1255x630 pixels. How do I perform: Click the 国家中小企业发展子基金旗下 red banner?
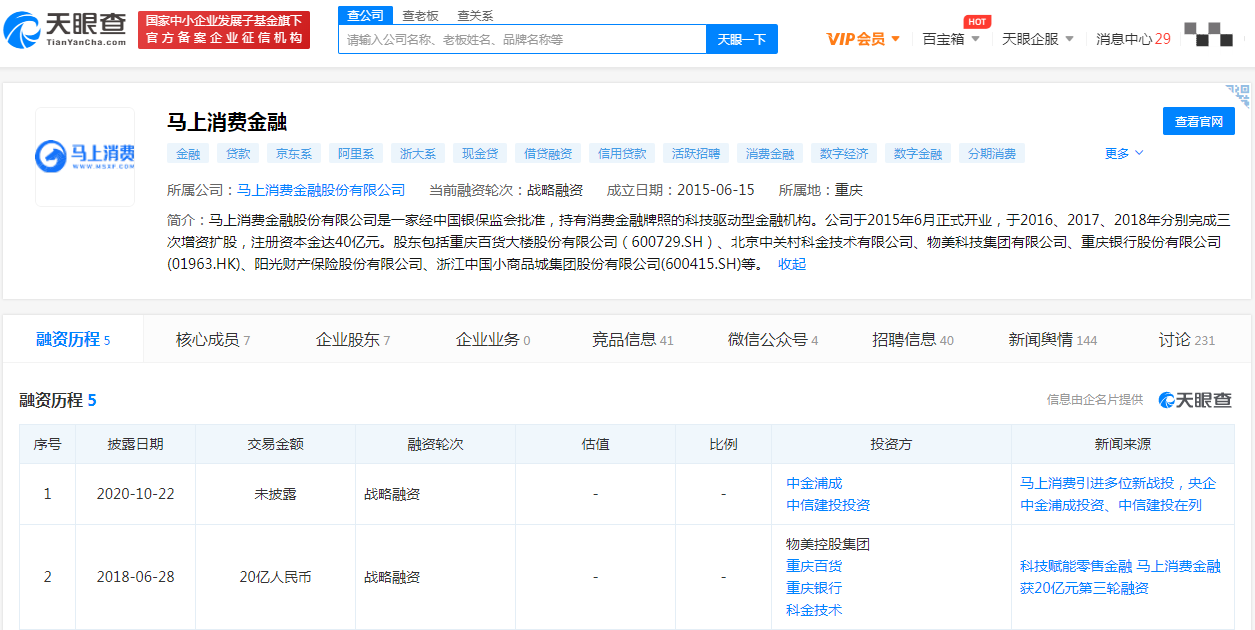(224, 30)
